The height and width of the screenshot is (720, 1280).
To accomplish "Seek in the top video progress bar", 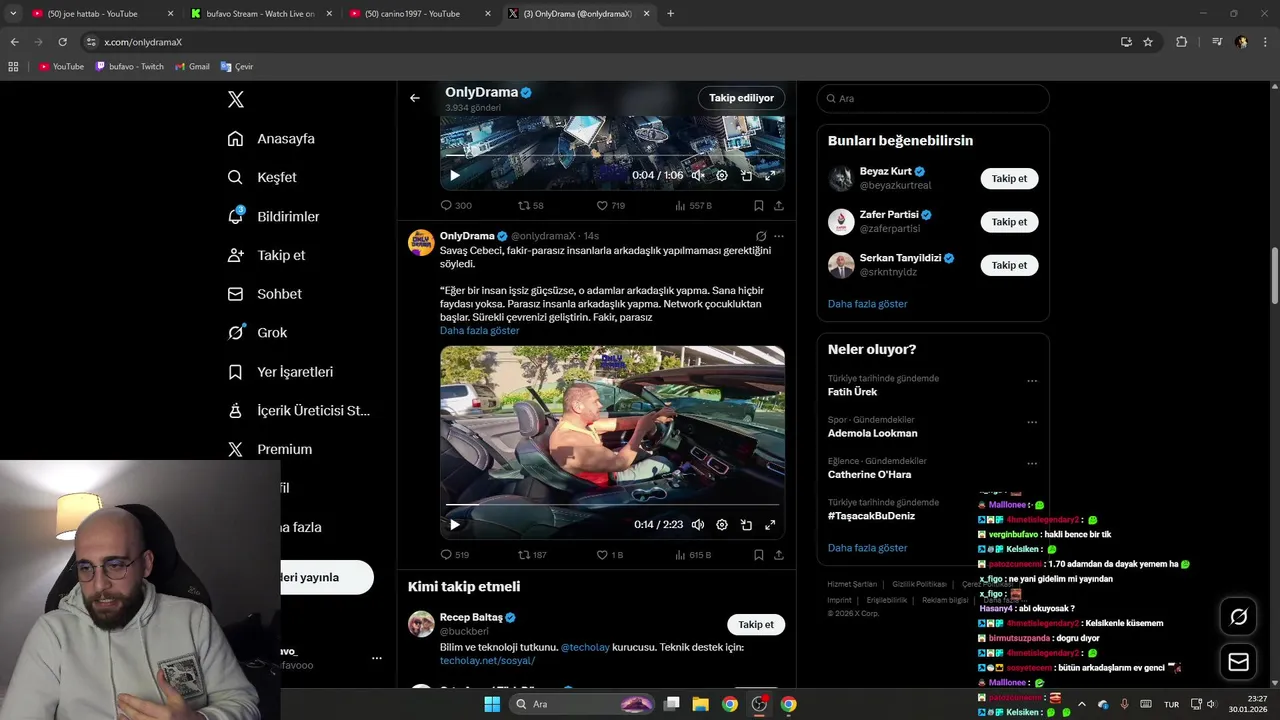I will point(612,156).
